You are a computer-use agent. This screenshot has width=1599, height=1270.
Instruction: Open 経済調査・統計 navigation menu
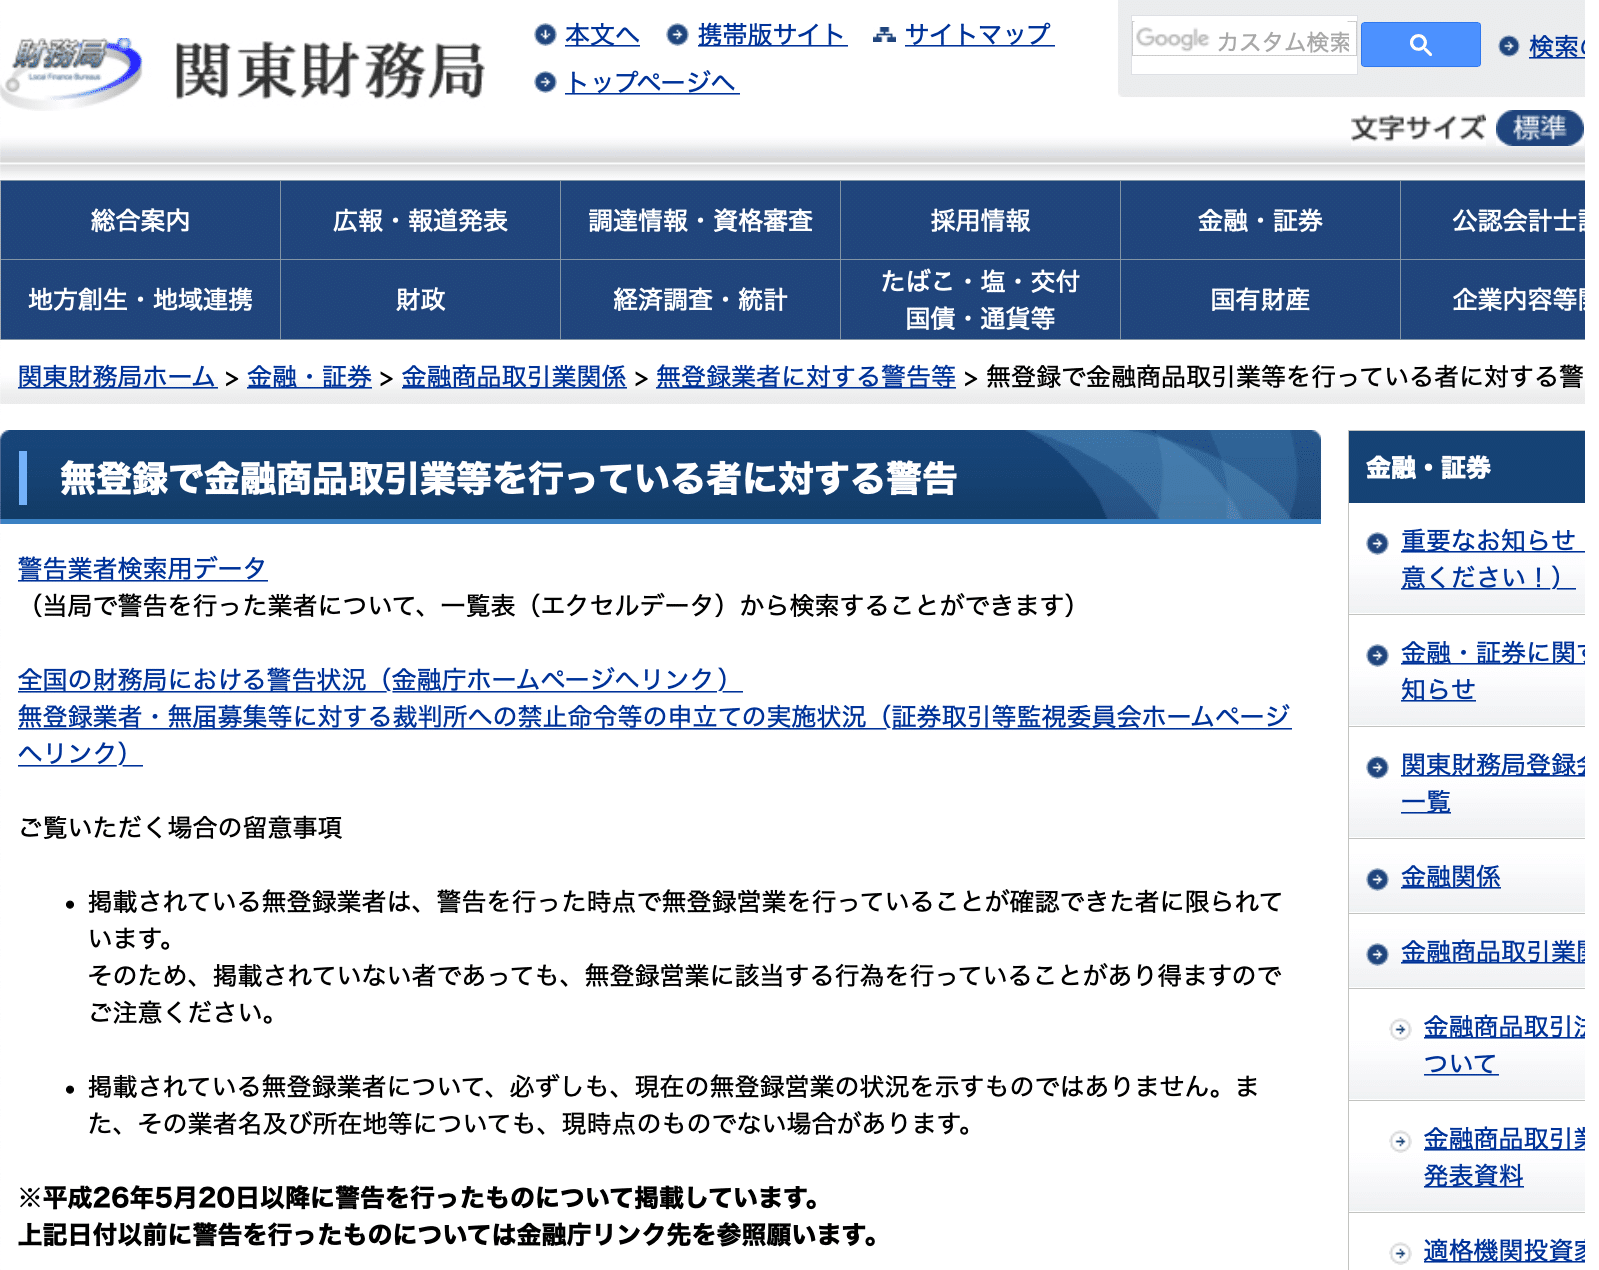pos(700,300)
